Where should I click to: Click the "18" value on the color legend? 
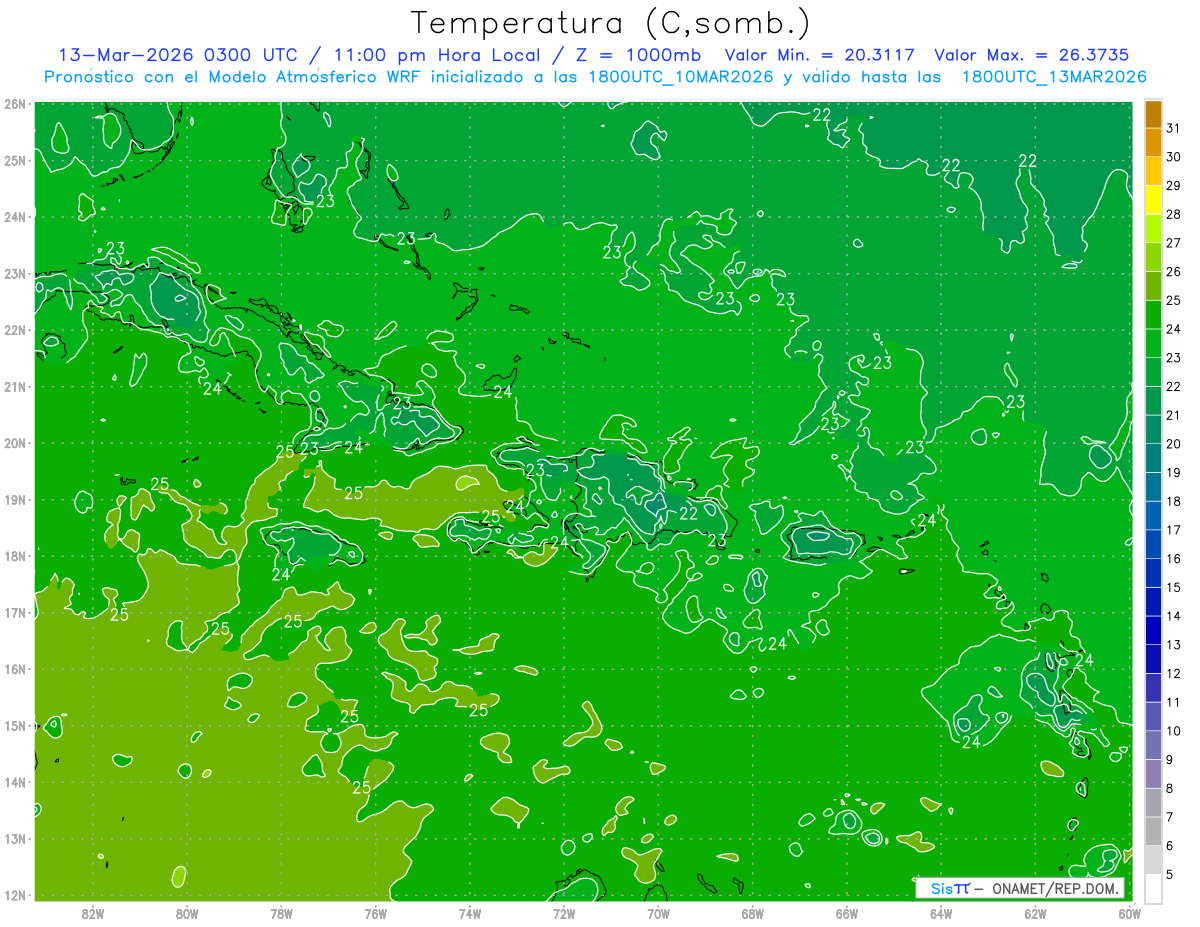tap(1173, 501)
